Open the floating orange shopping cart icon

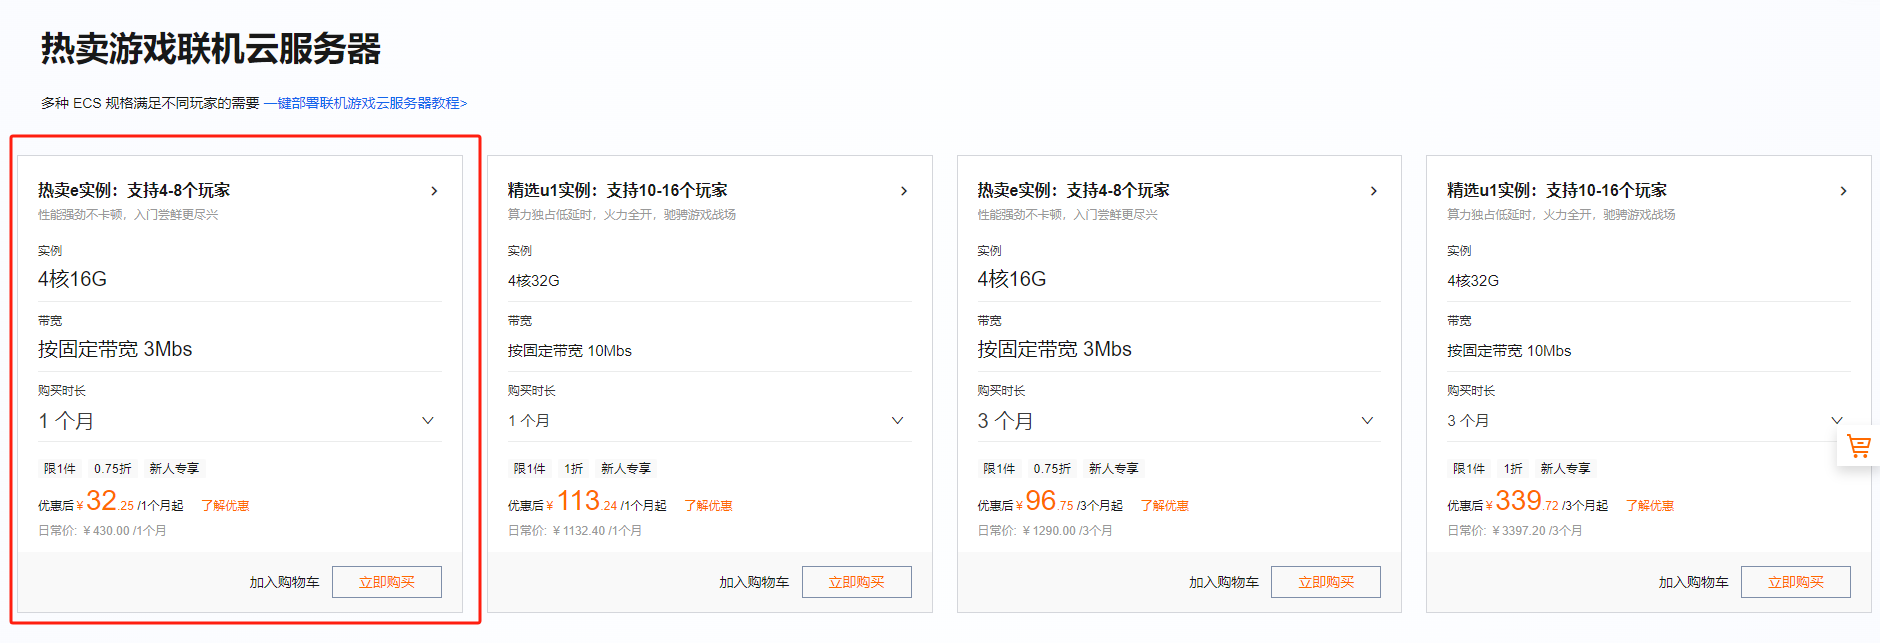pyautogui.click(x=1858, y=446)
